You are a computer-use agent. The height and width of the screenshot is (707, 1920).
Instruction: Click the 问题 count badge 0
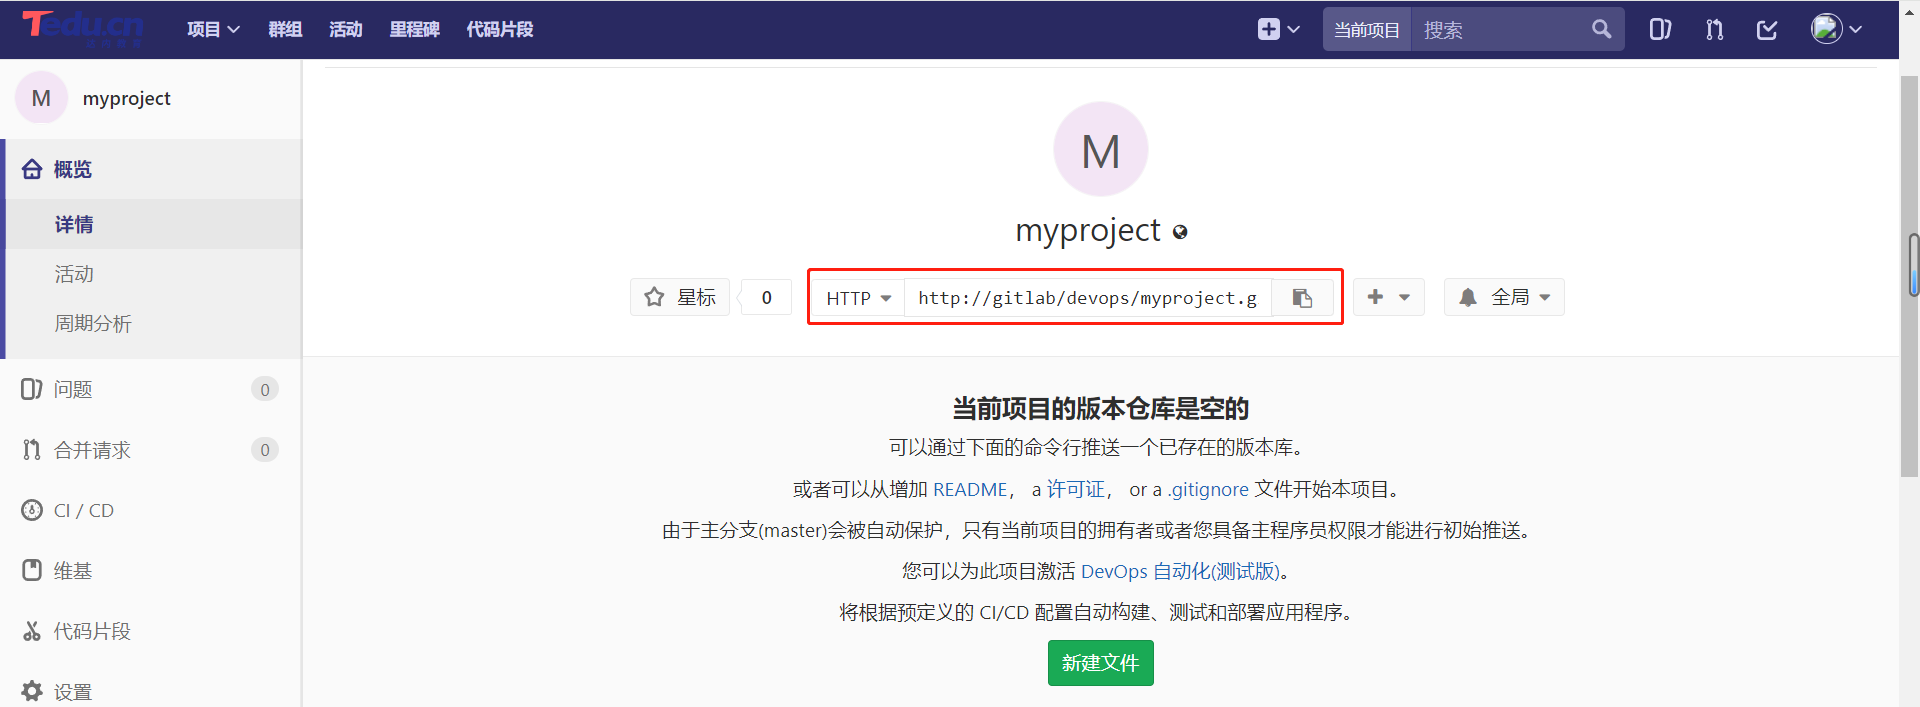(x=265, y=389)
